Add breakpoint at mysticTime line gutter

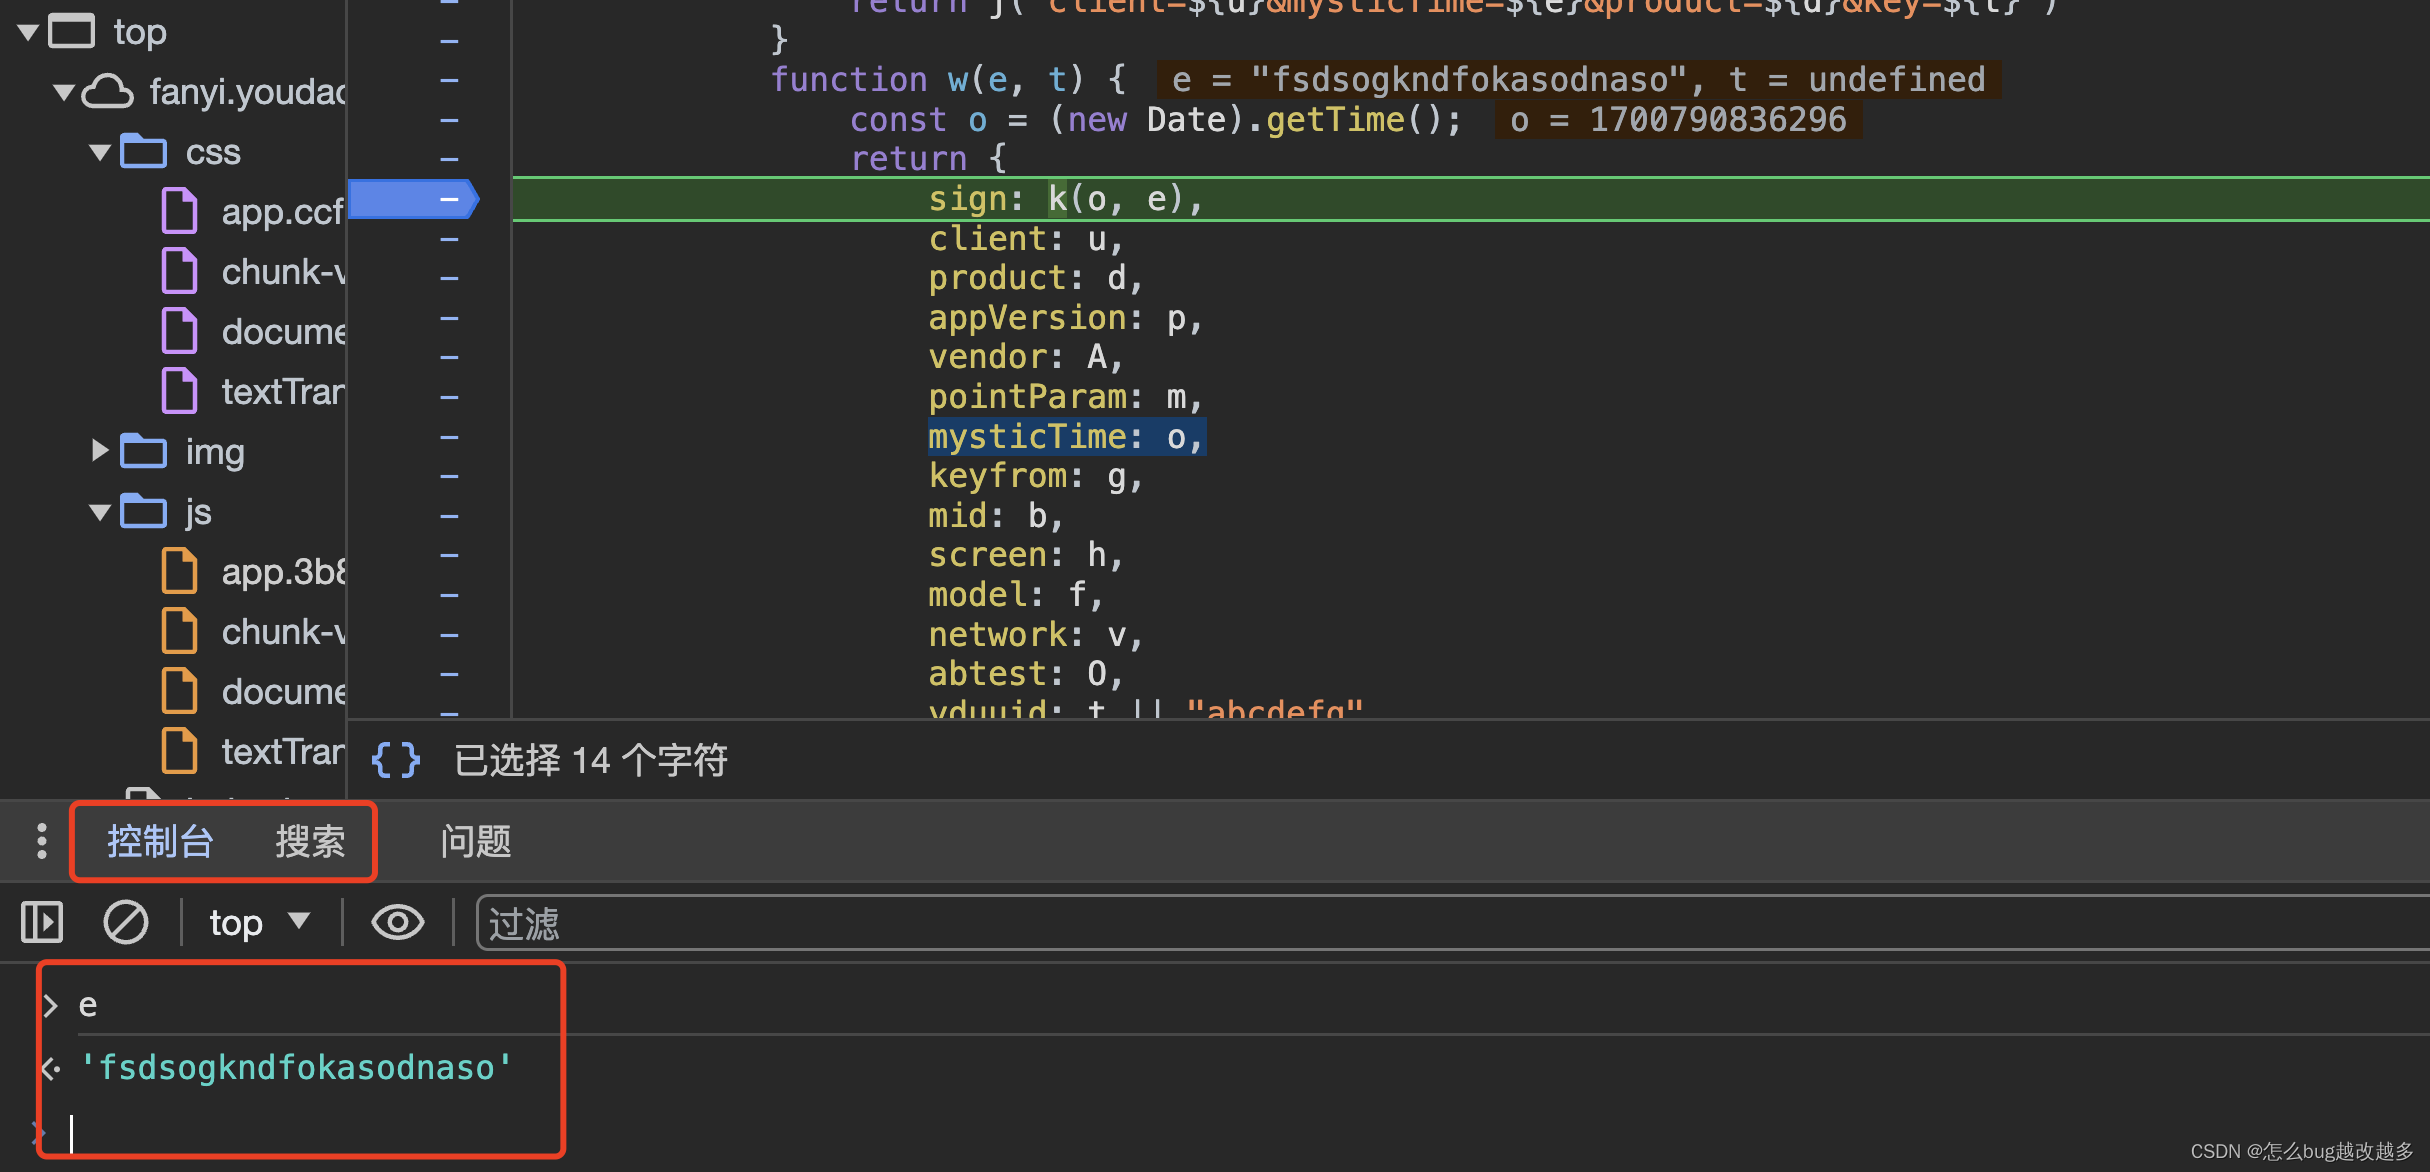coord(449,437)
